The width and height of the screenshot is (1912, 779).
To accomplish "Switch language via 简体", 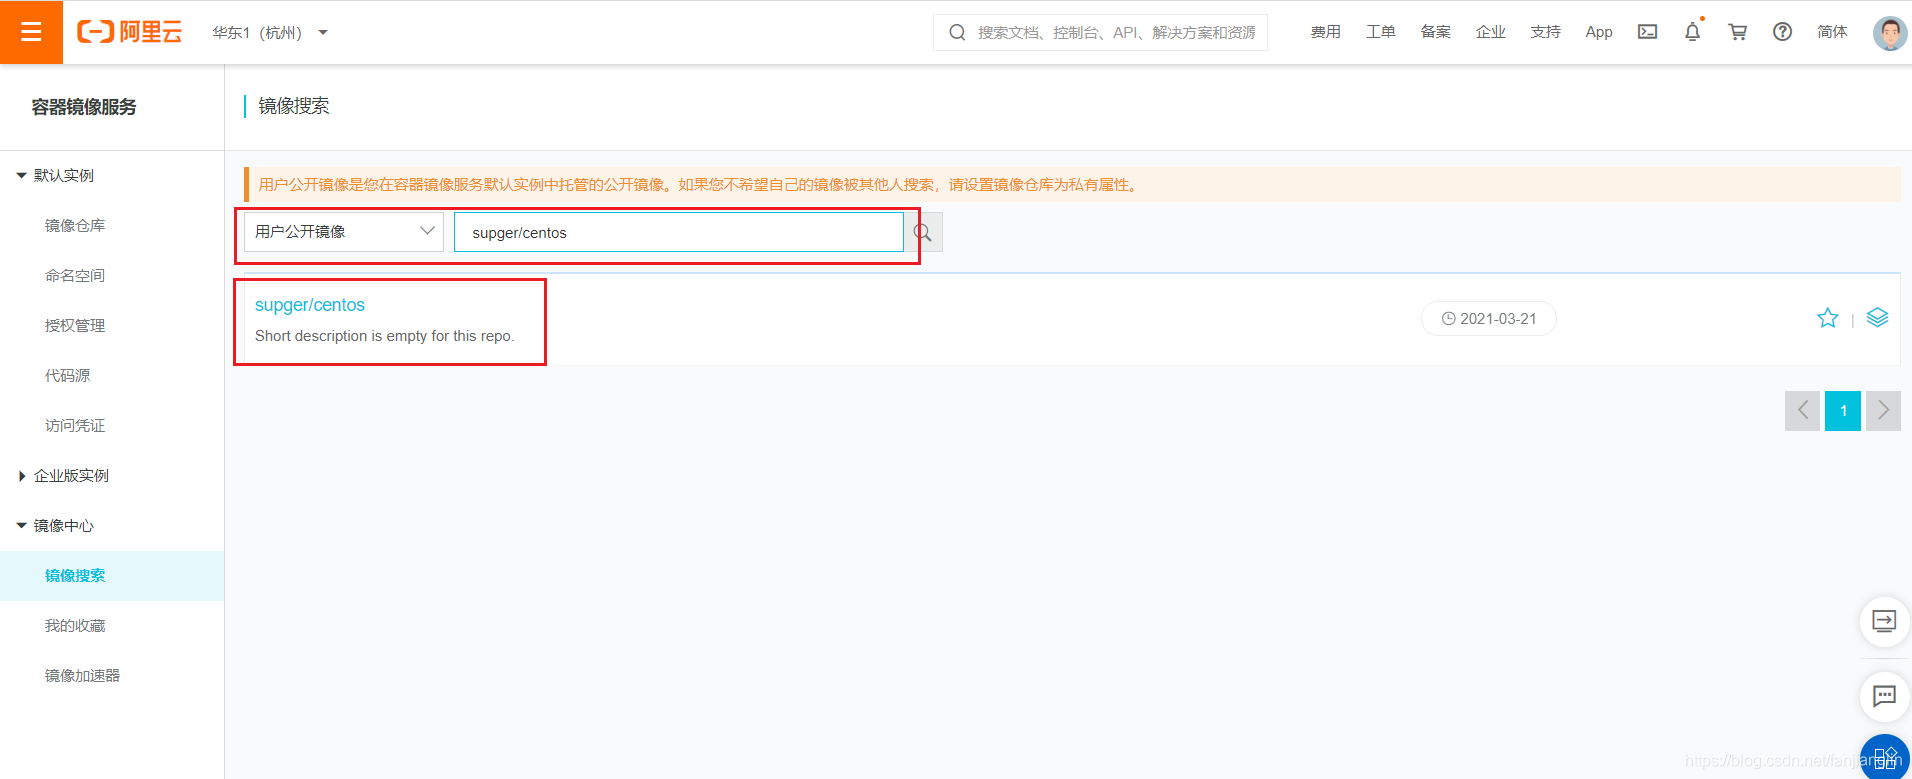I will (1833, 32).
